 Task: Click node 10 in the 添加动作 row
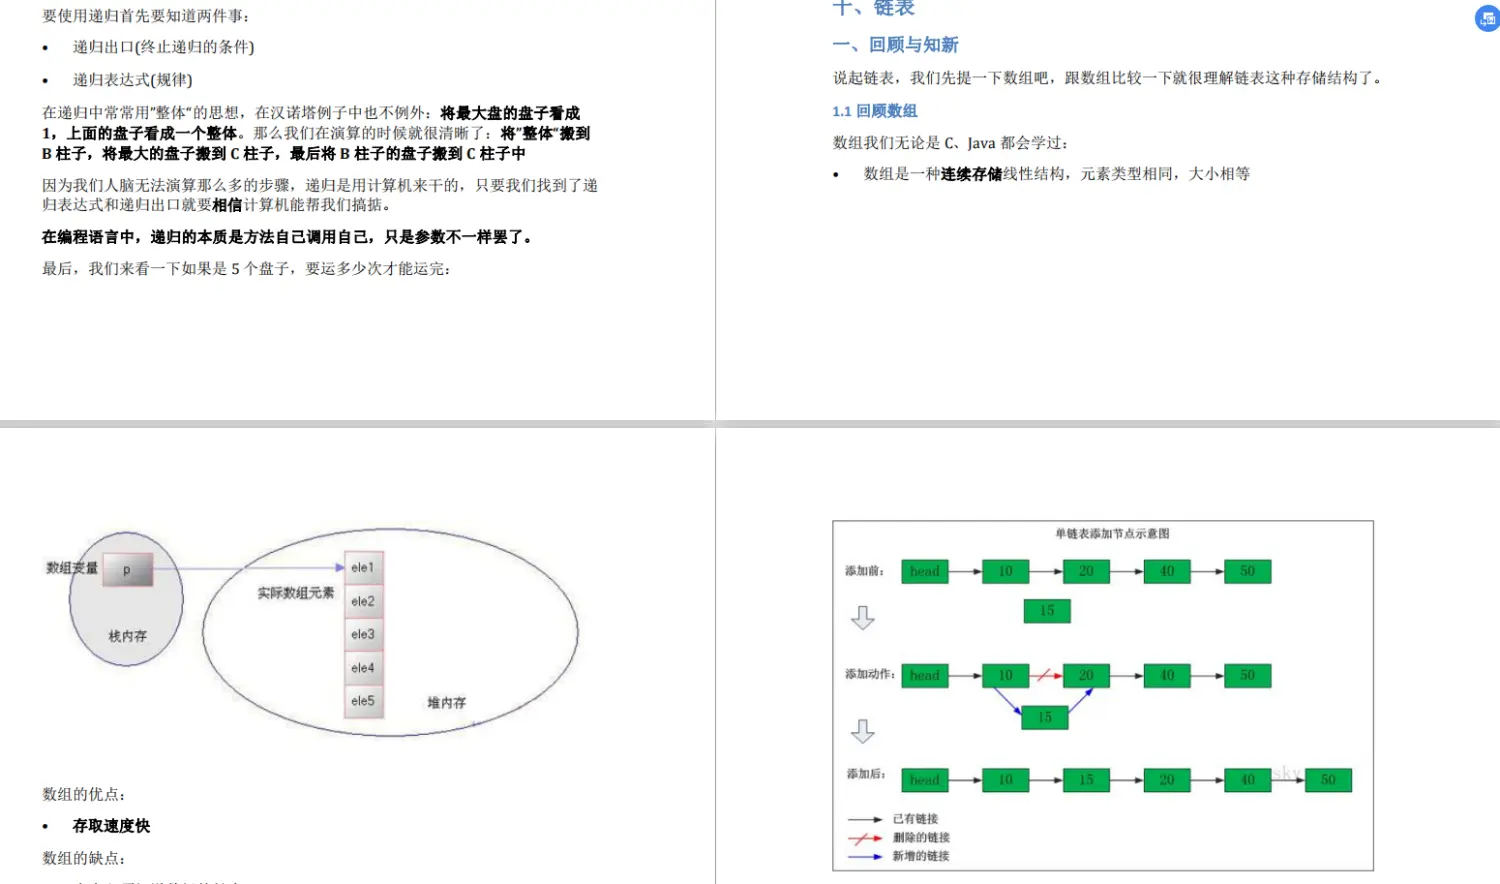click(x=1006, y=676)
